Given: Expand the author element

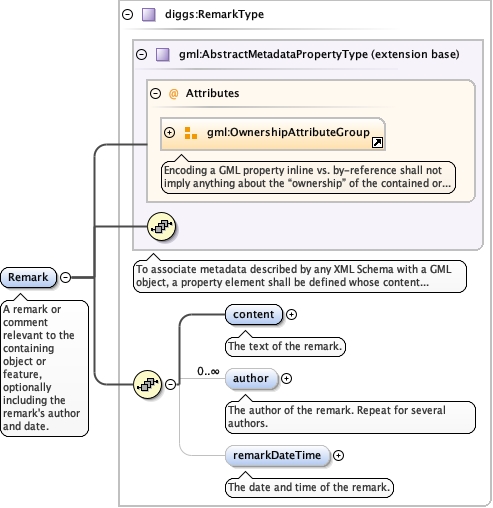Looking at the screenshot, I should point(286,379).
